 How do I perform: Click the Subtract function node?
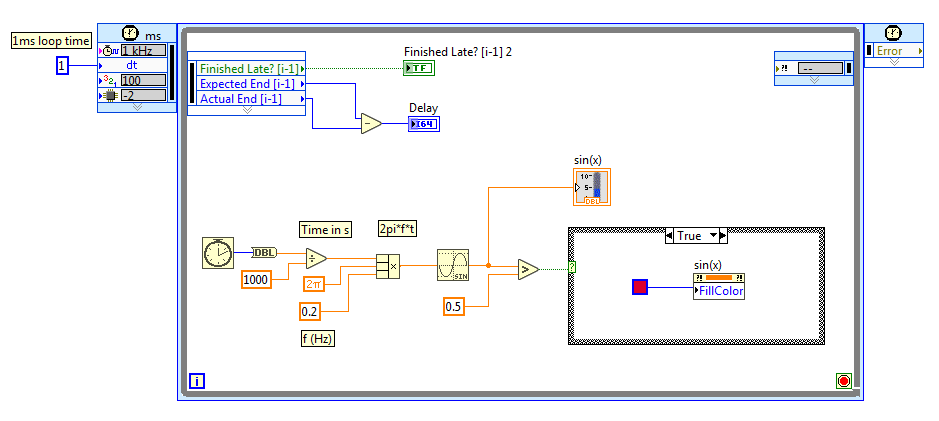pos(371,124)
